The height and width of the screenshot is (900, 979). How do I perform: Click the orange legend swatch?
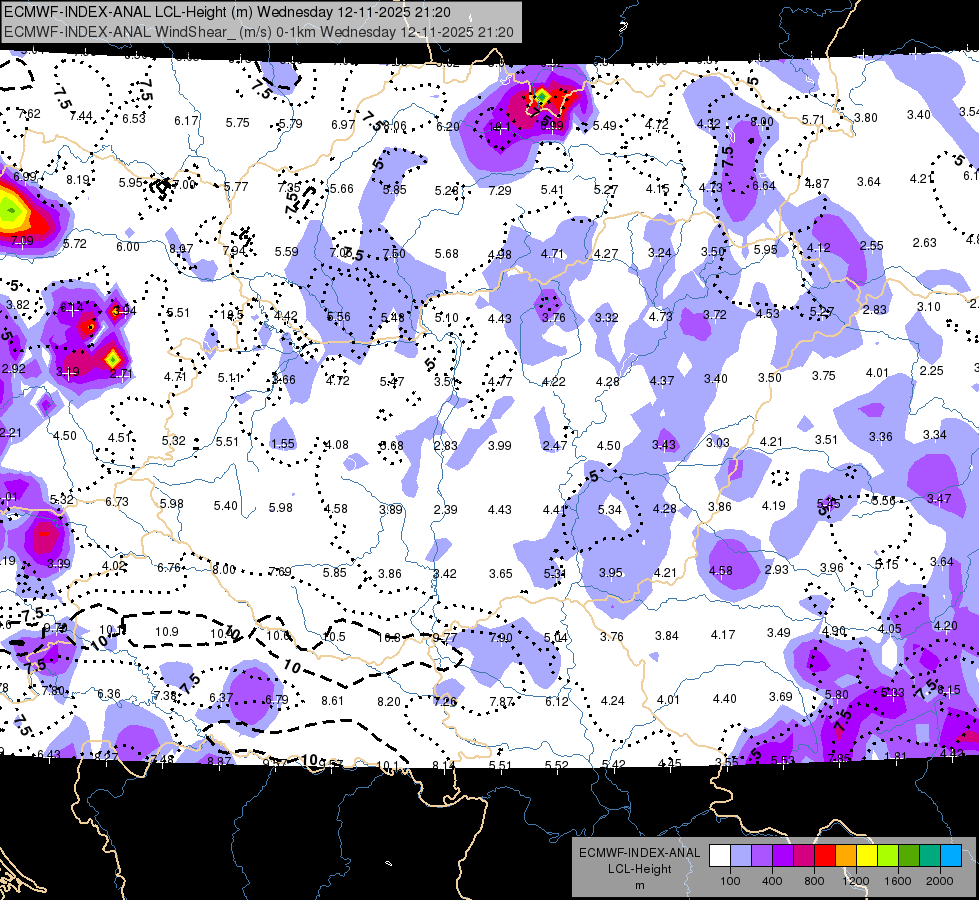pyautogui.click(x=846, y=856)
